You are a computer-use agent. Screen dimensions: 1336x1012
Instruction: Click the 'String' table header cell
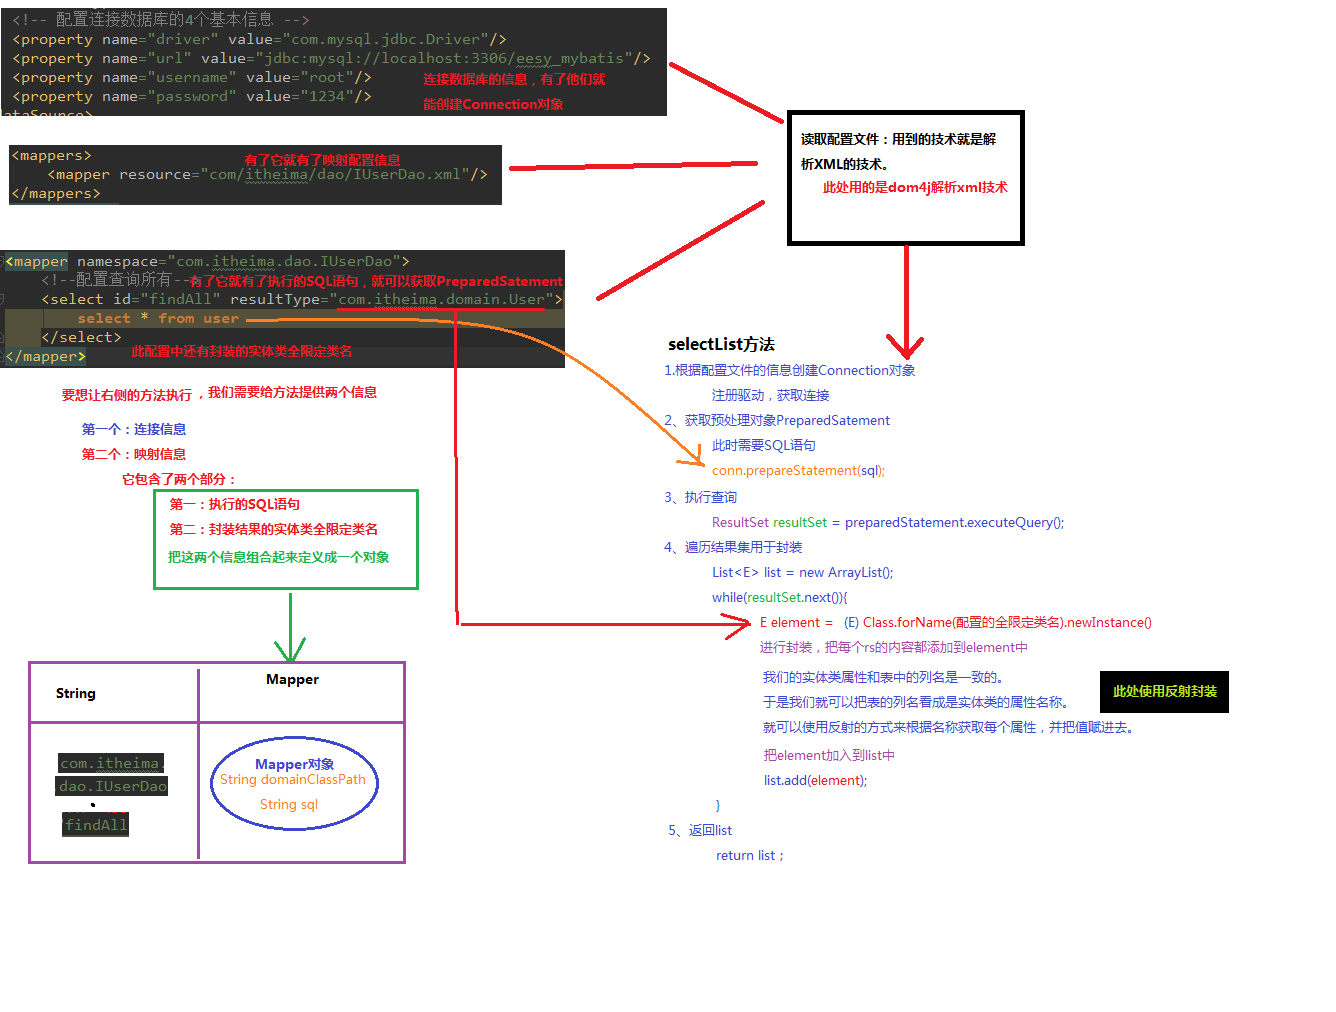76,693
